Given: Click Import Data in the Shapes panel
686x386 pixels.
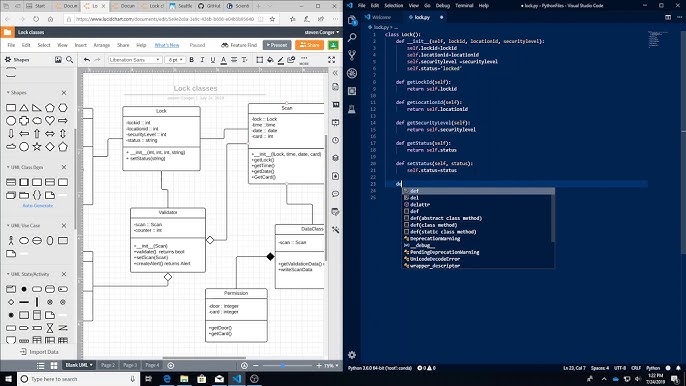Looking at the screenshot, I should click(x=39, y=352).
